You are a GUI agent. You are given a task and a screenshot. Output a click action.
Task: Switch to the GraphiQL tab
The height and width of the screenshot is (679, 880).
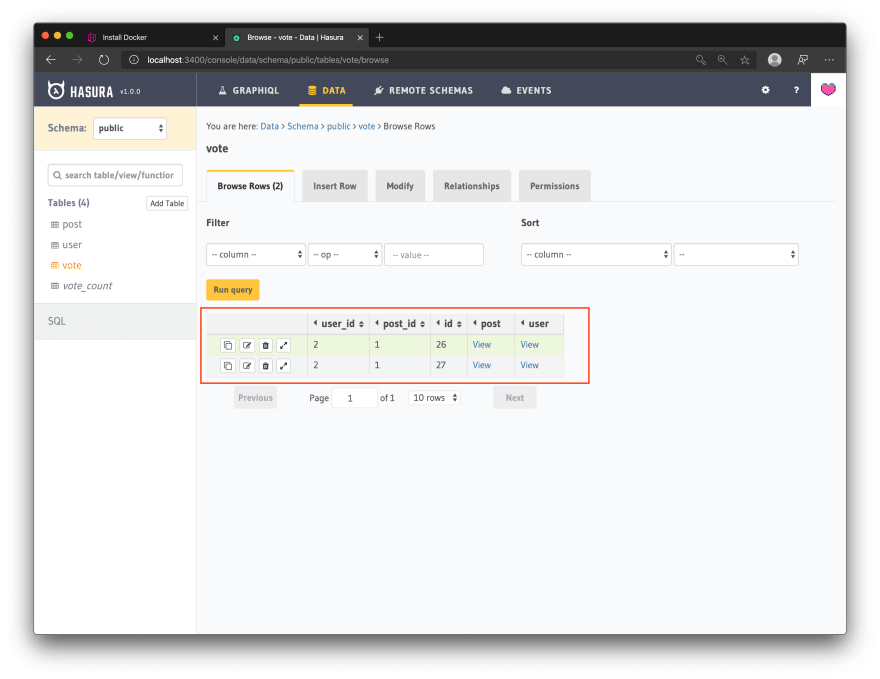[x=249, y=90]
